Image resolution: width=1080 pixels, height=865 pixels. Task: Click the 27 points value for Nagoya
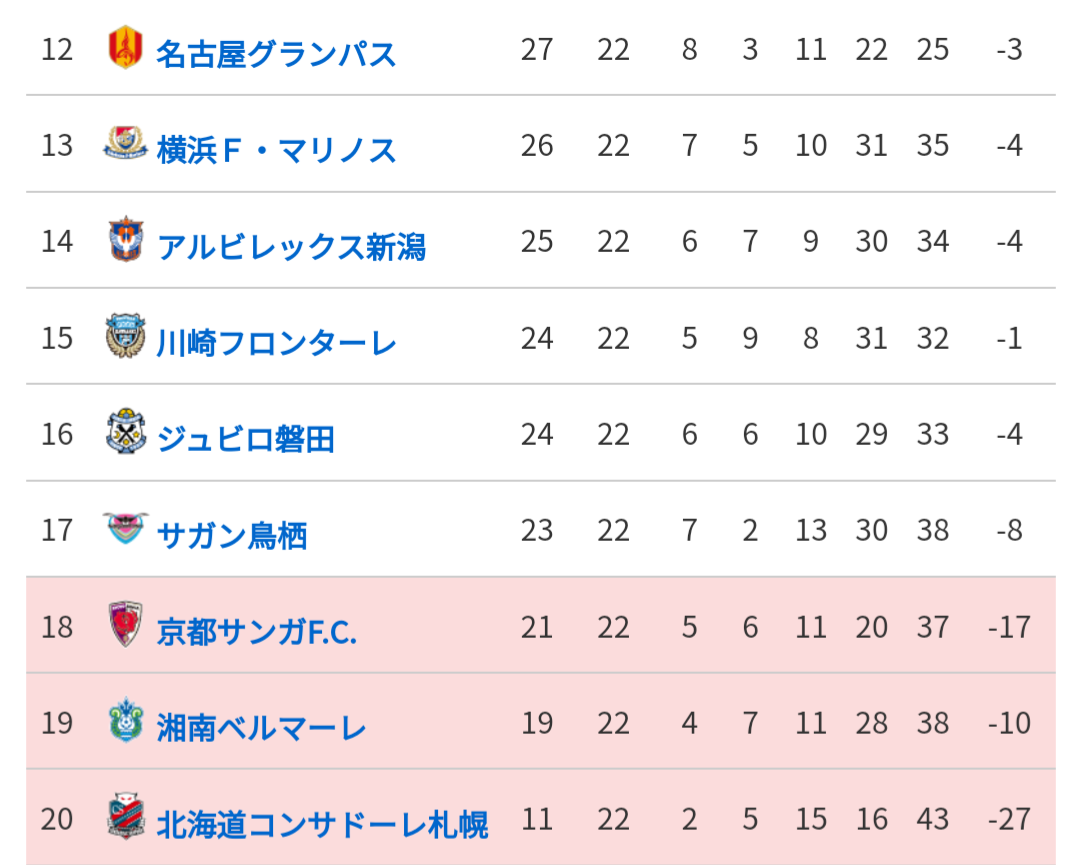point(537,50)
